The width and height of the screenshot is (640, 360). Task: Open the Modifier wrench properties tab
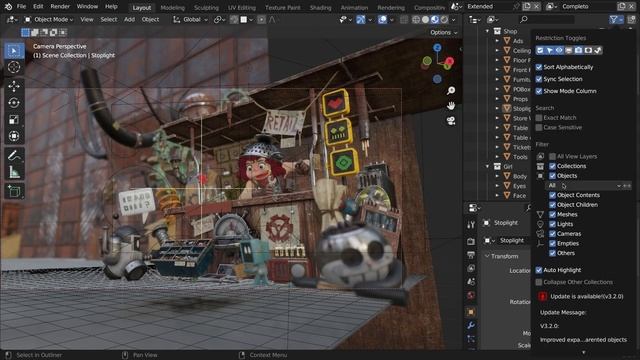pos(471,326)
